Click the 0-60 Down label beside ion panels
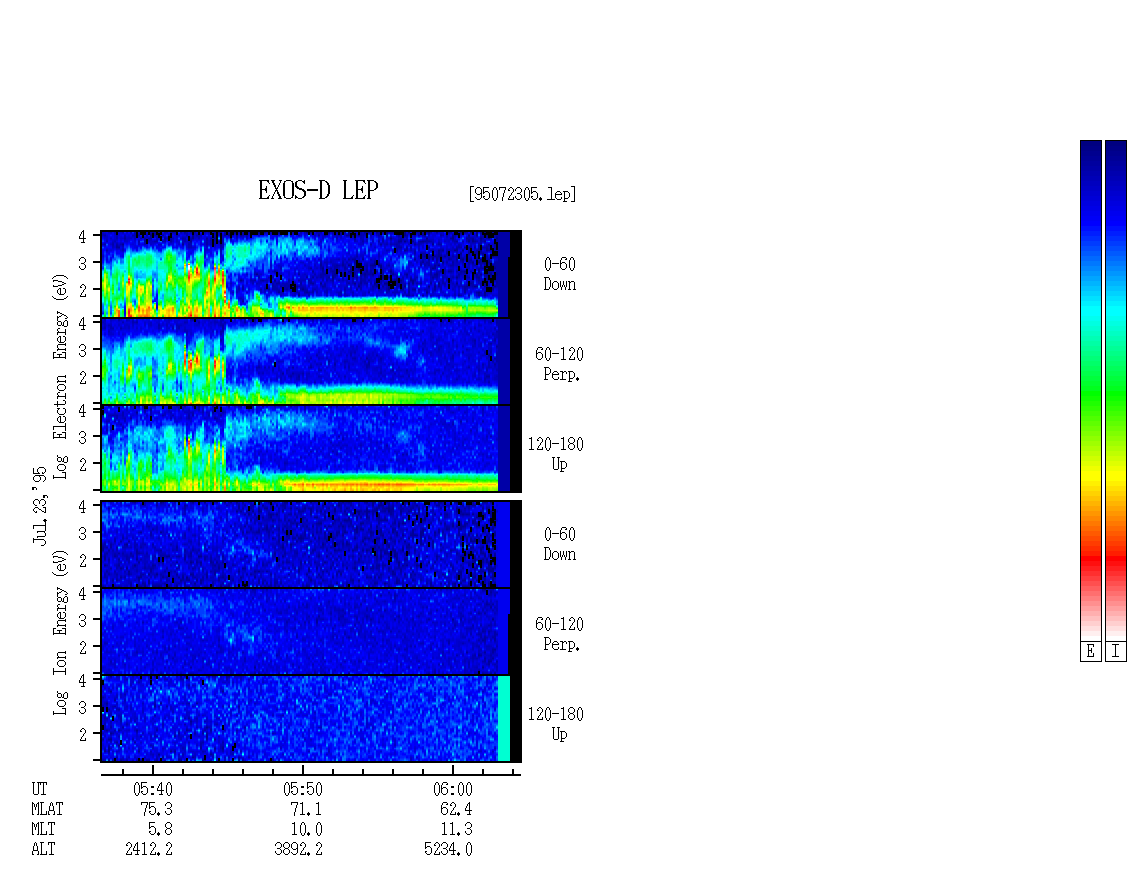The image size is (1130, 875). tap(560, 544)
